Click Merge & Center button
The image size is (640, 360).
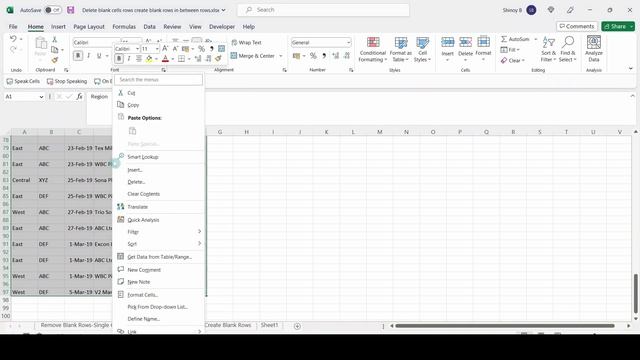coord(253,56)
